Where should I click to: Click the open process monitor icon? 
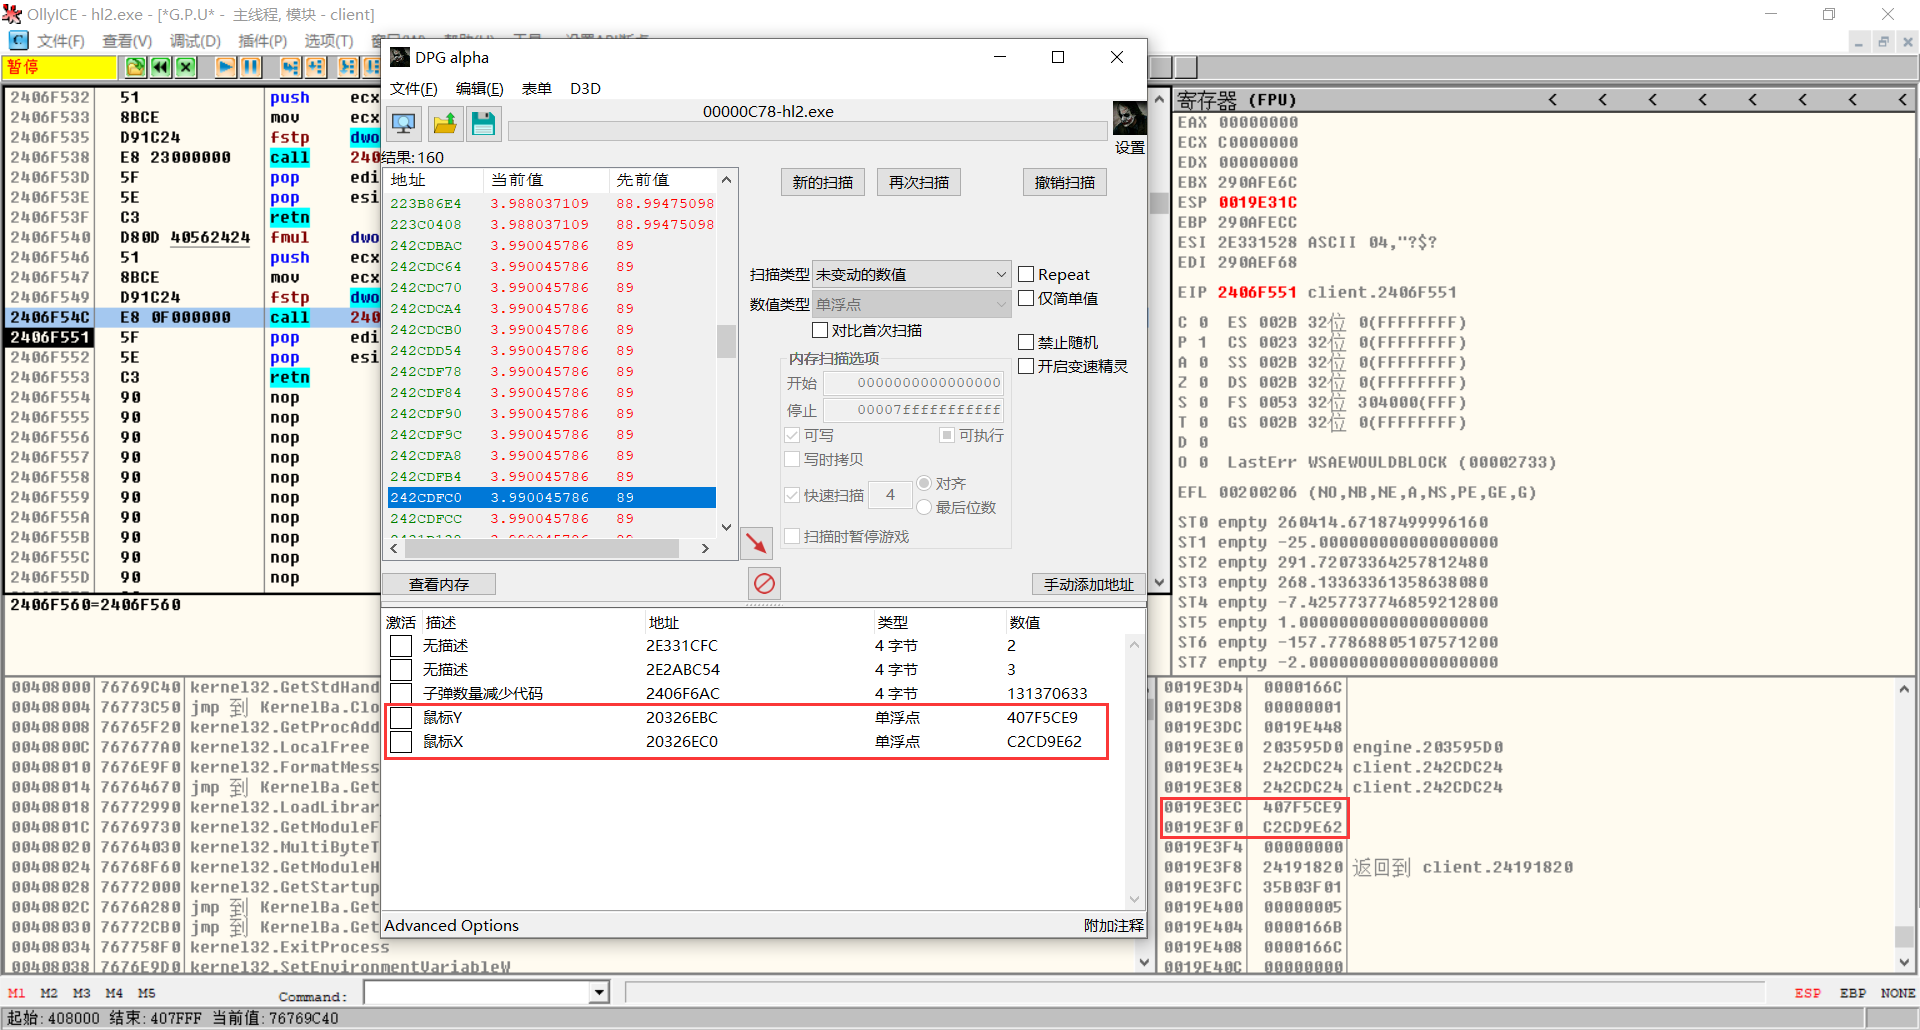[x=404, y=123]
